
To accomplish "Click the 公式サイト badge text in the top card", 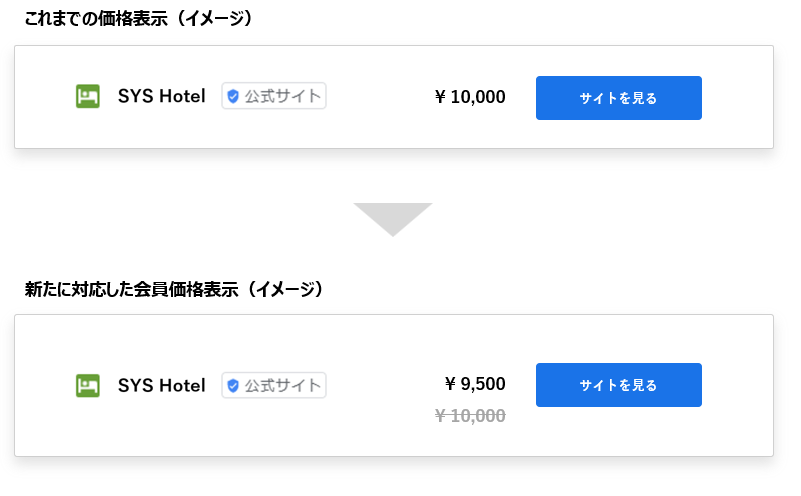I will 283,97.
